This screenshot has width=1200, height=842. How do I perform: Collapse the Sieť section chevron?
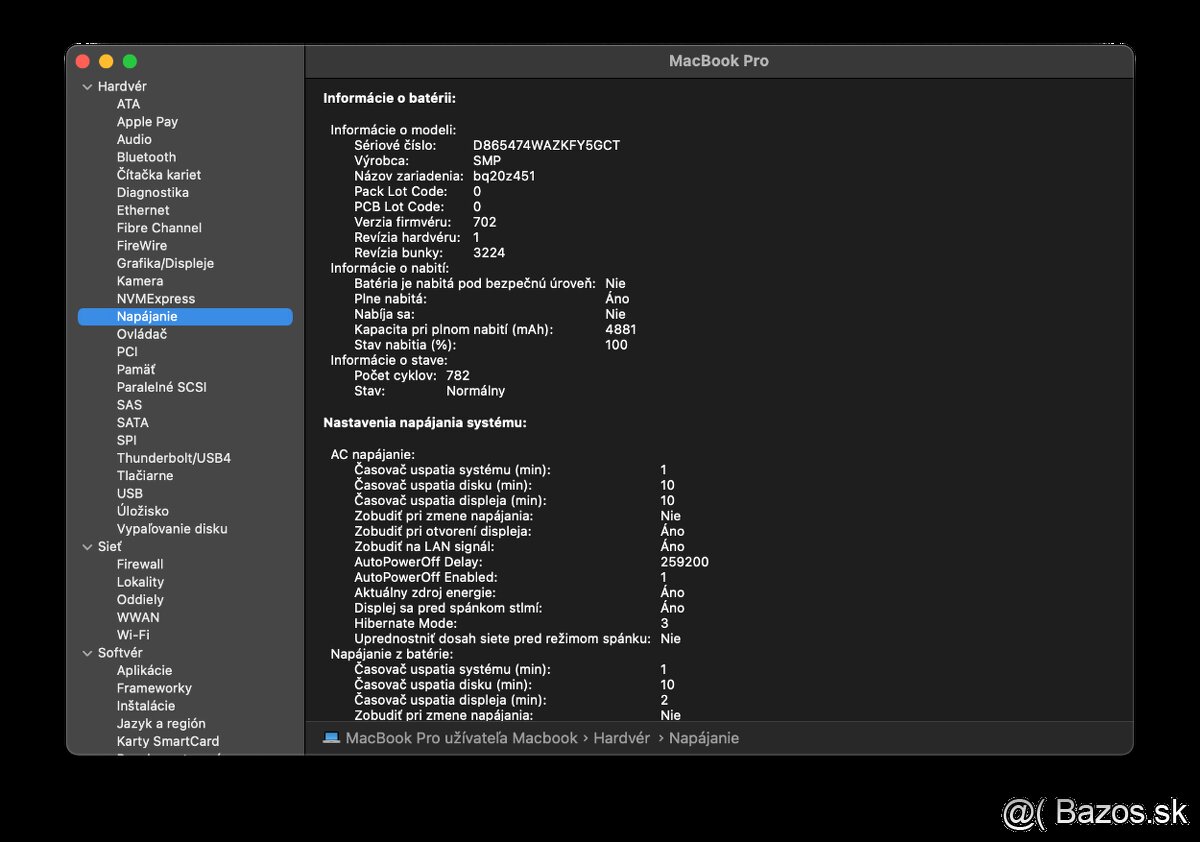(x=87, y=547)
